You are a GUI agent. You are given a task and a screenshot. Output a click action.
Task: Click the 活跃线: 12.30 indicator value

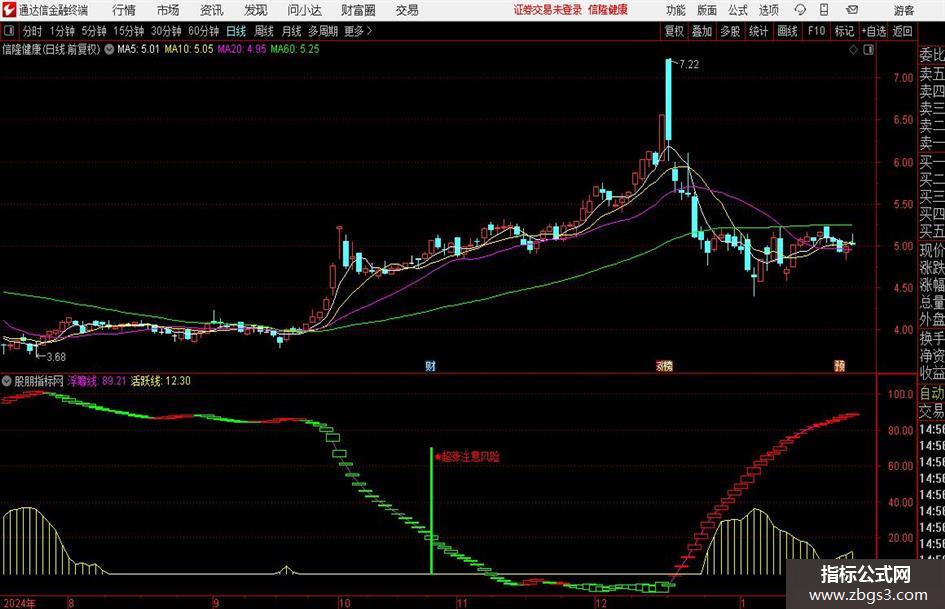(160, 381)
